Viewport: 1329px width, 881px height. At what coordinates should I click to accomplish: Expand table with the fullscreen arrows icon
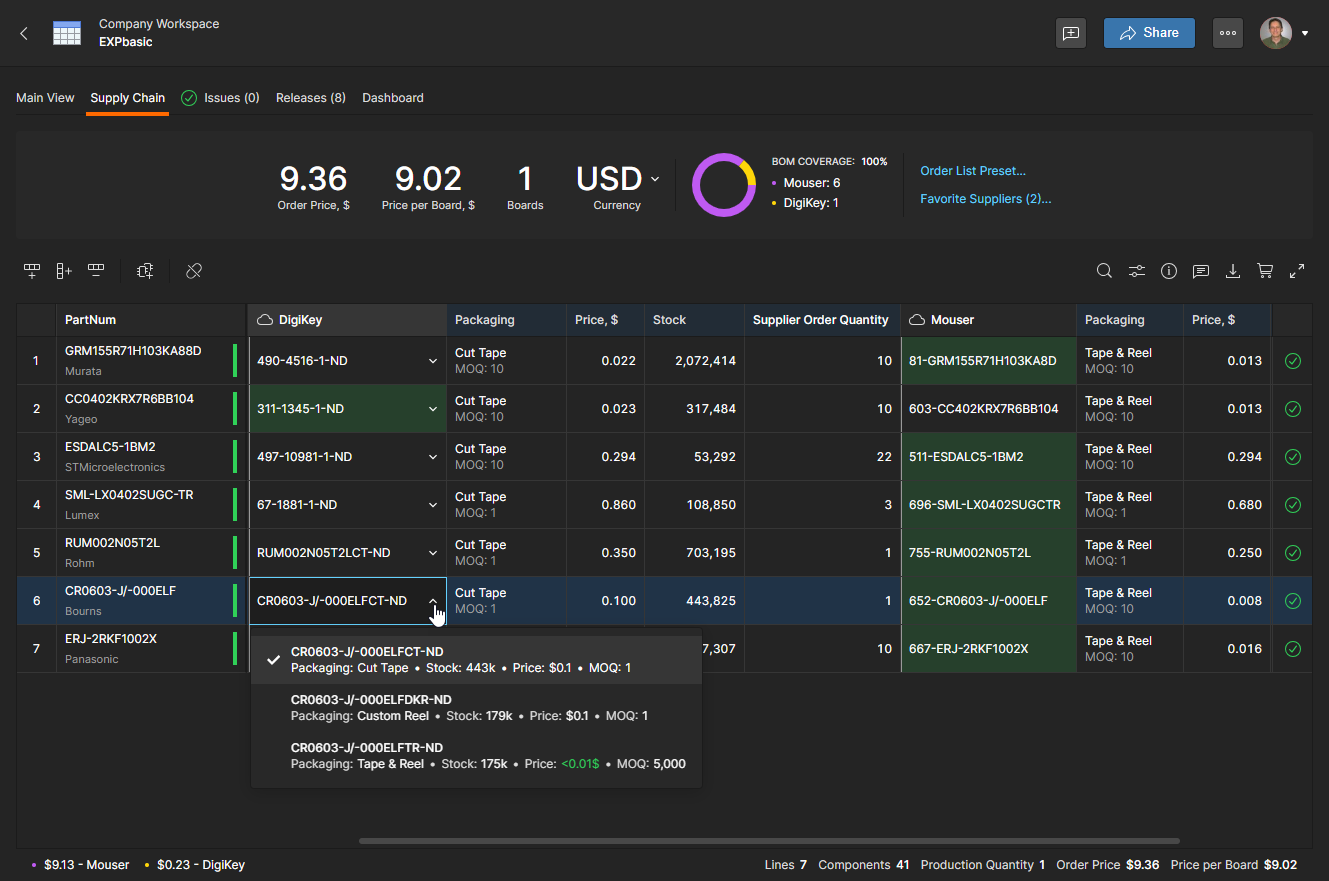(1297, 271)
